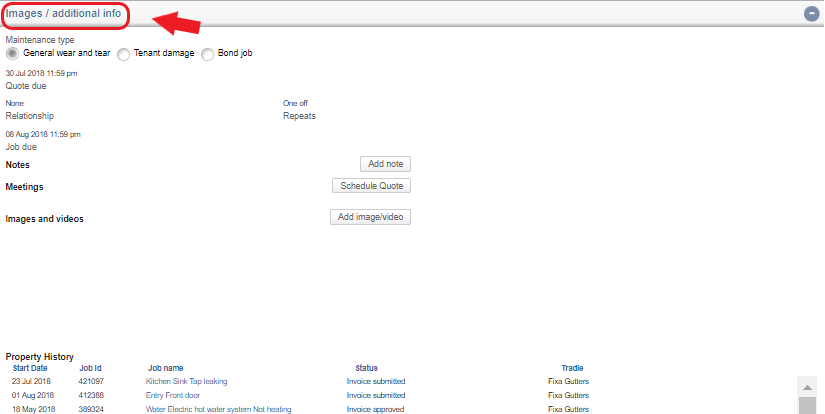Click Job due date 08 Aug 2018
The height and width of the screenshot is (414, 825).
(x=43, y=134)
